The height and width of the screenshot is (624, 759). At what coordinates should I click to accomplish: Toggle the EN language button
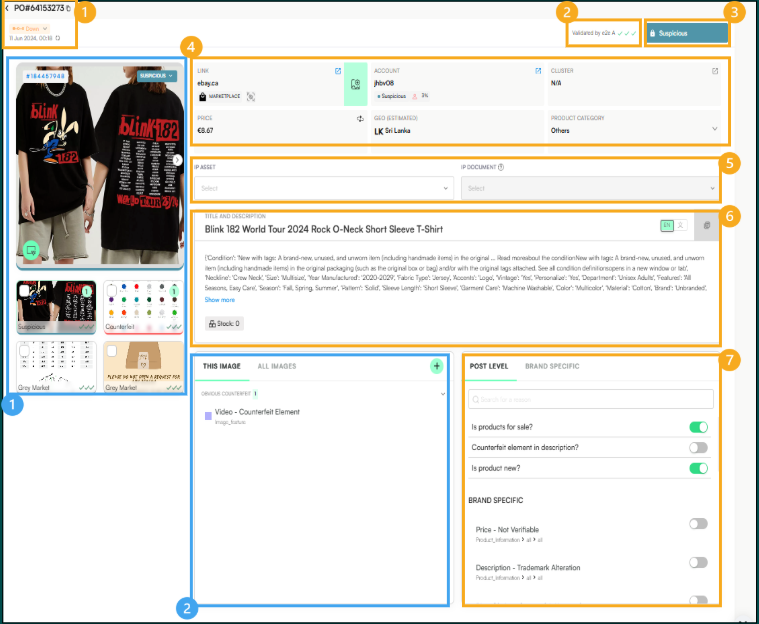tap(667, 225)
